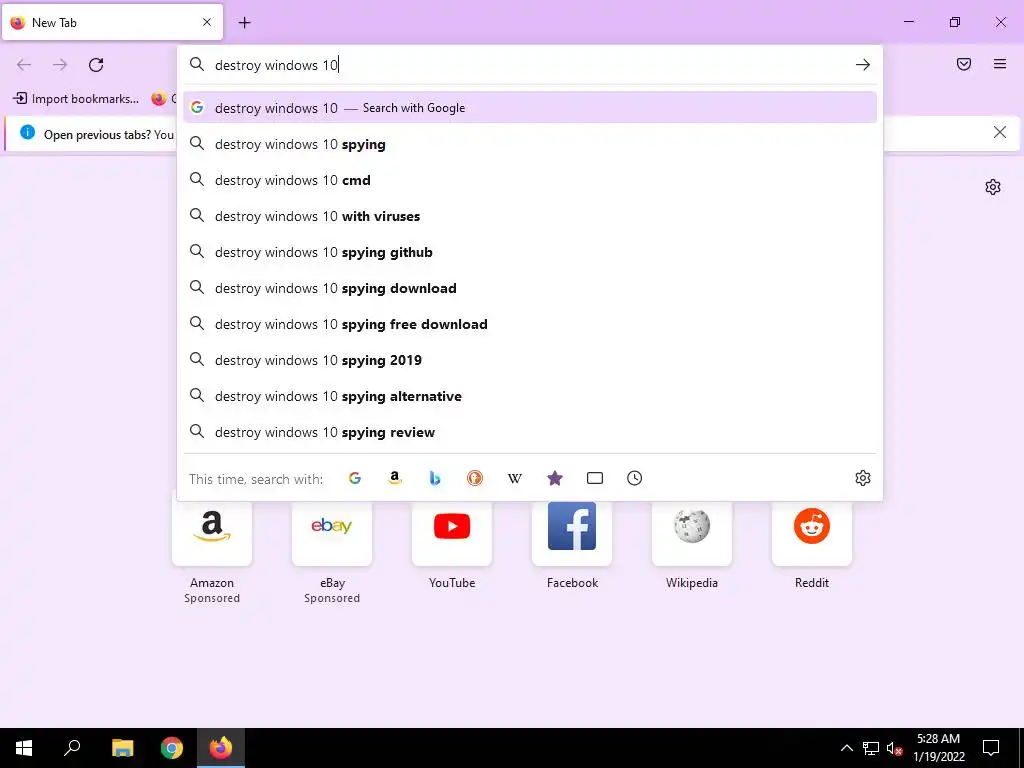Open the Firefox application menu
Image resolution: width=1024 pixels, height=768 pixels.
point(1000,64)
